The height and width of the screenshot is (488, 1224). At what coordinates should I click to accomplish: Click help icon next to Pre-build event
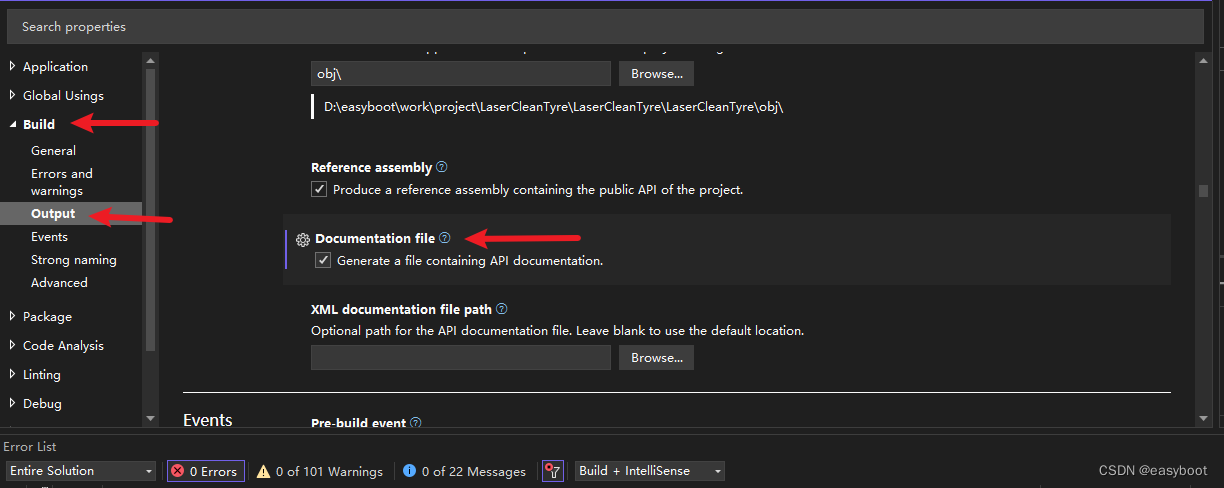click(x=416, y=423)
